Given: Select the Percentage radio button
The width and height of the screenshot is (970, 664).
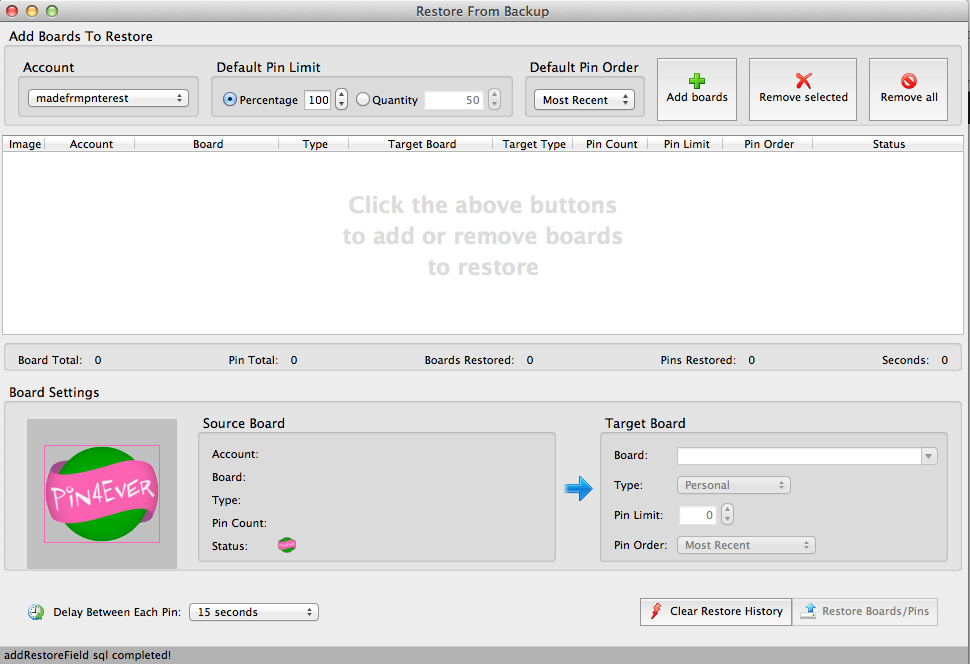Looking at the screenshot, I should pos(230,99).
